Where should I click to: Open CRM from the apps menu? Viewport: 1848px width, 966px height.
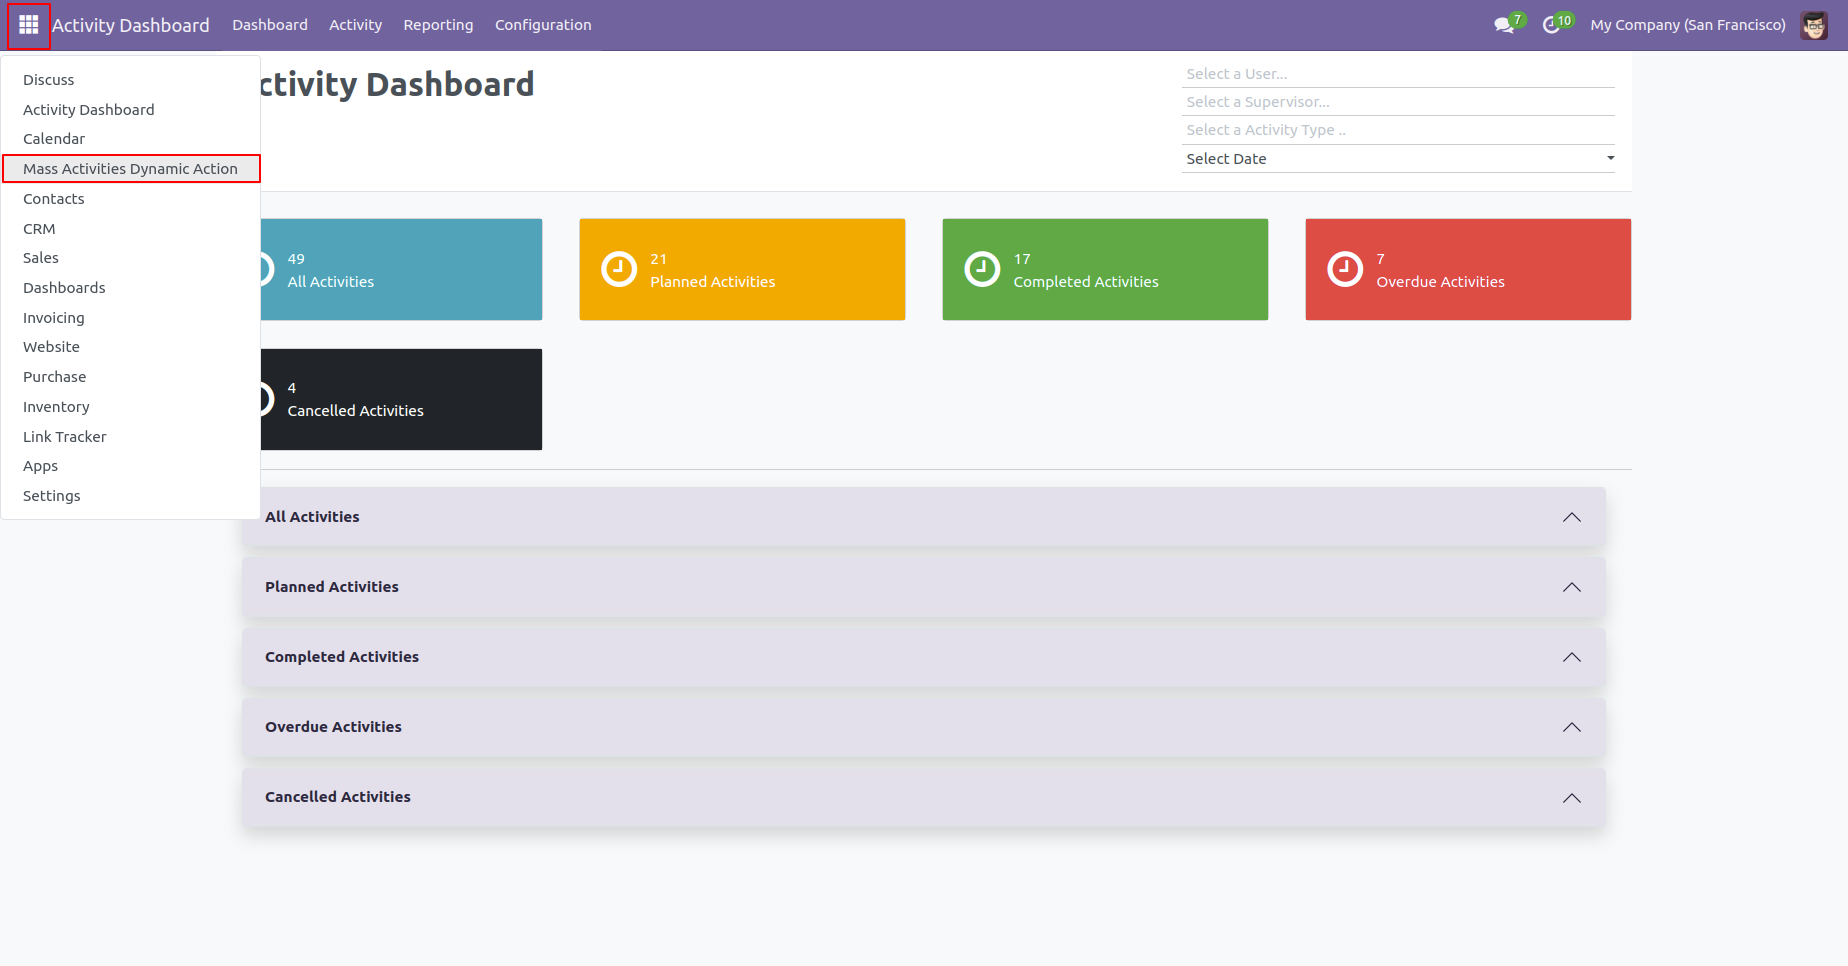(x=130, y=229)
